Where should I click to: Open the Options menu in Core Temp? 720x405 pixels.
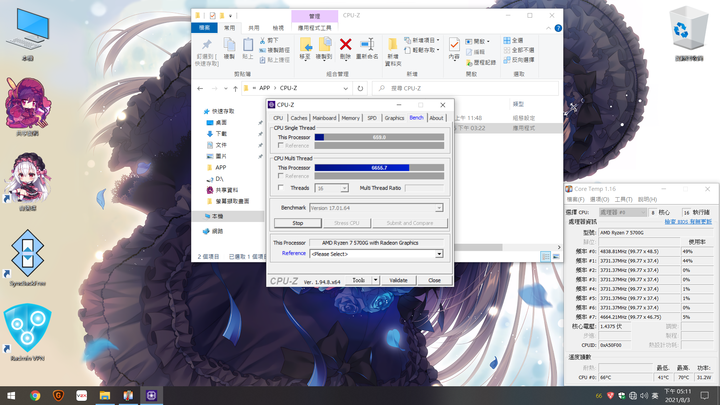pos(599,199)
